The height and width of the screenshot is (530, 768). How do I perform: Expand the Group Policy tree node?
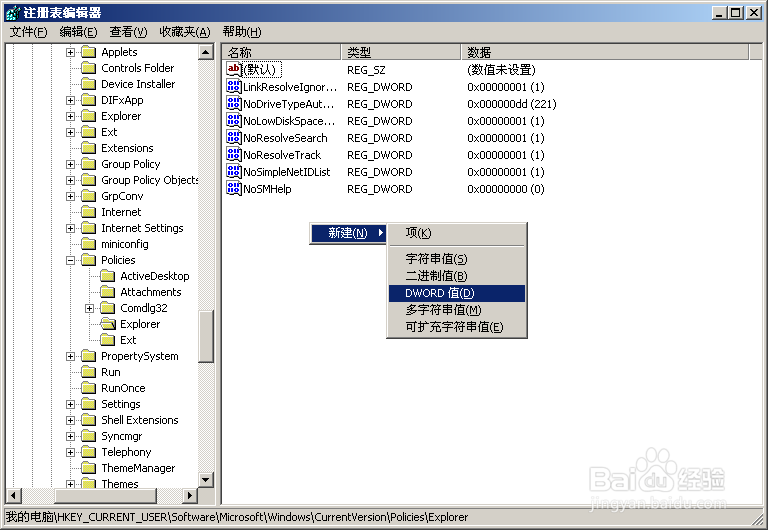[x=71, y=165]
